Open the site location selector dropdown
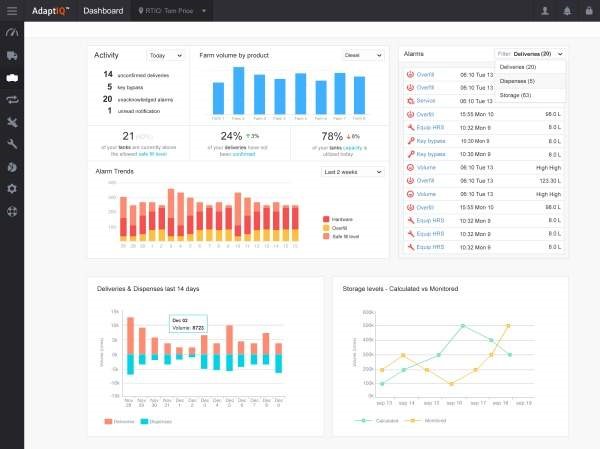This screenshot has height=449, width=600. tap(172, 11)
